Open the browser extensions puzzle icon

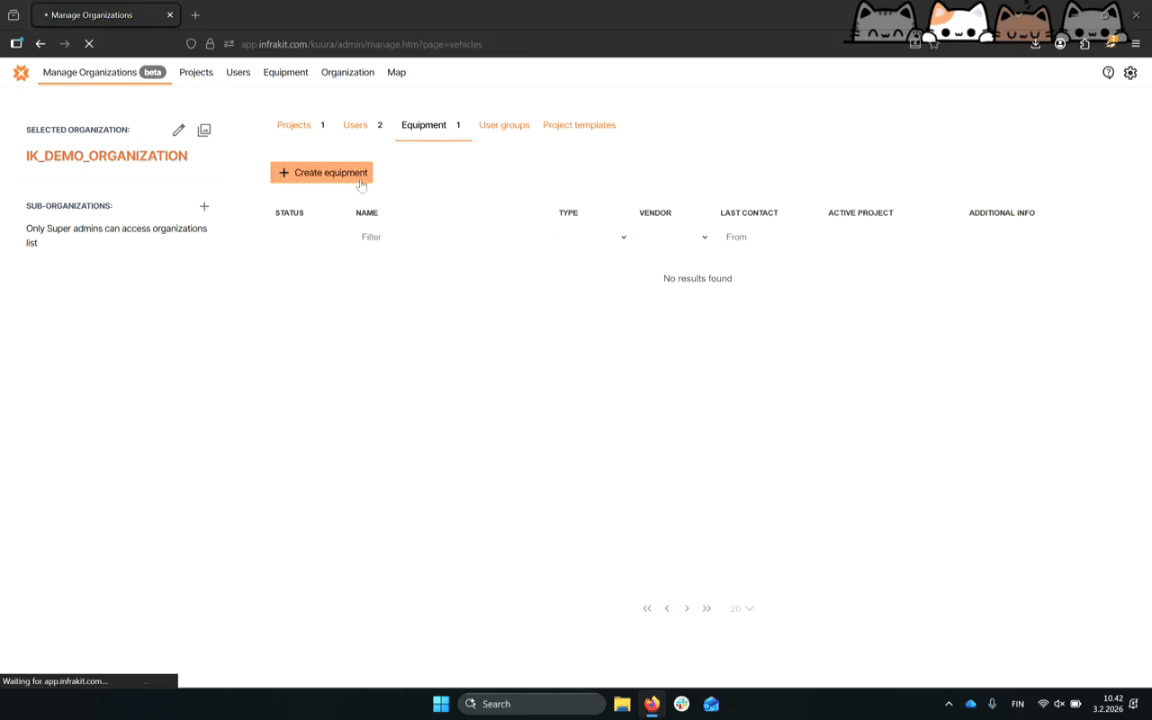[1085, 44]
